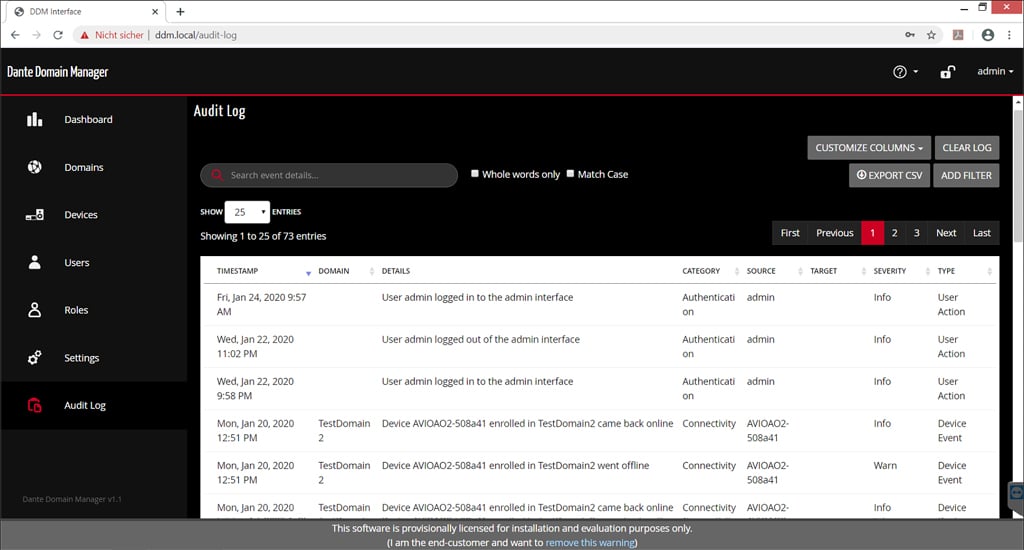The width and height of the screenshot is (1024, 550).
Task: Click the 'Fri, Jan 24, 2020 9:57 AM' timestamp
Action: 261,304
